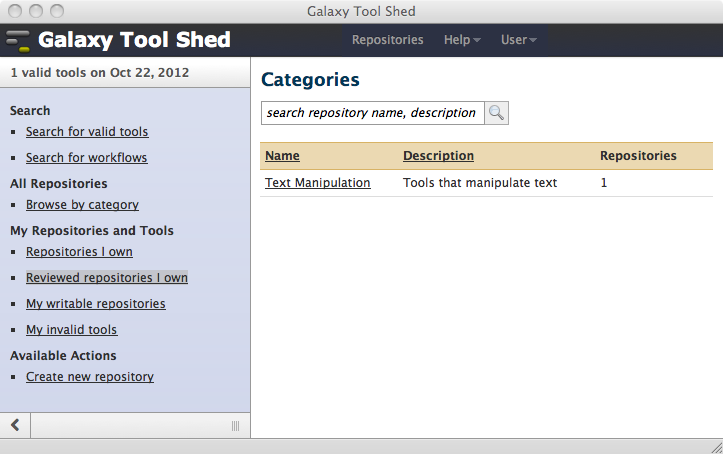Viewport: 723px width, 454px height.
Task: Open Search for workflows link
Action: coord(86,158)
